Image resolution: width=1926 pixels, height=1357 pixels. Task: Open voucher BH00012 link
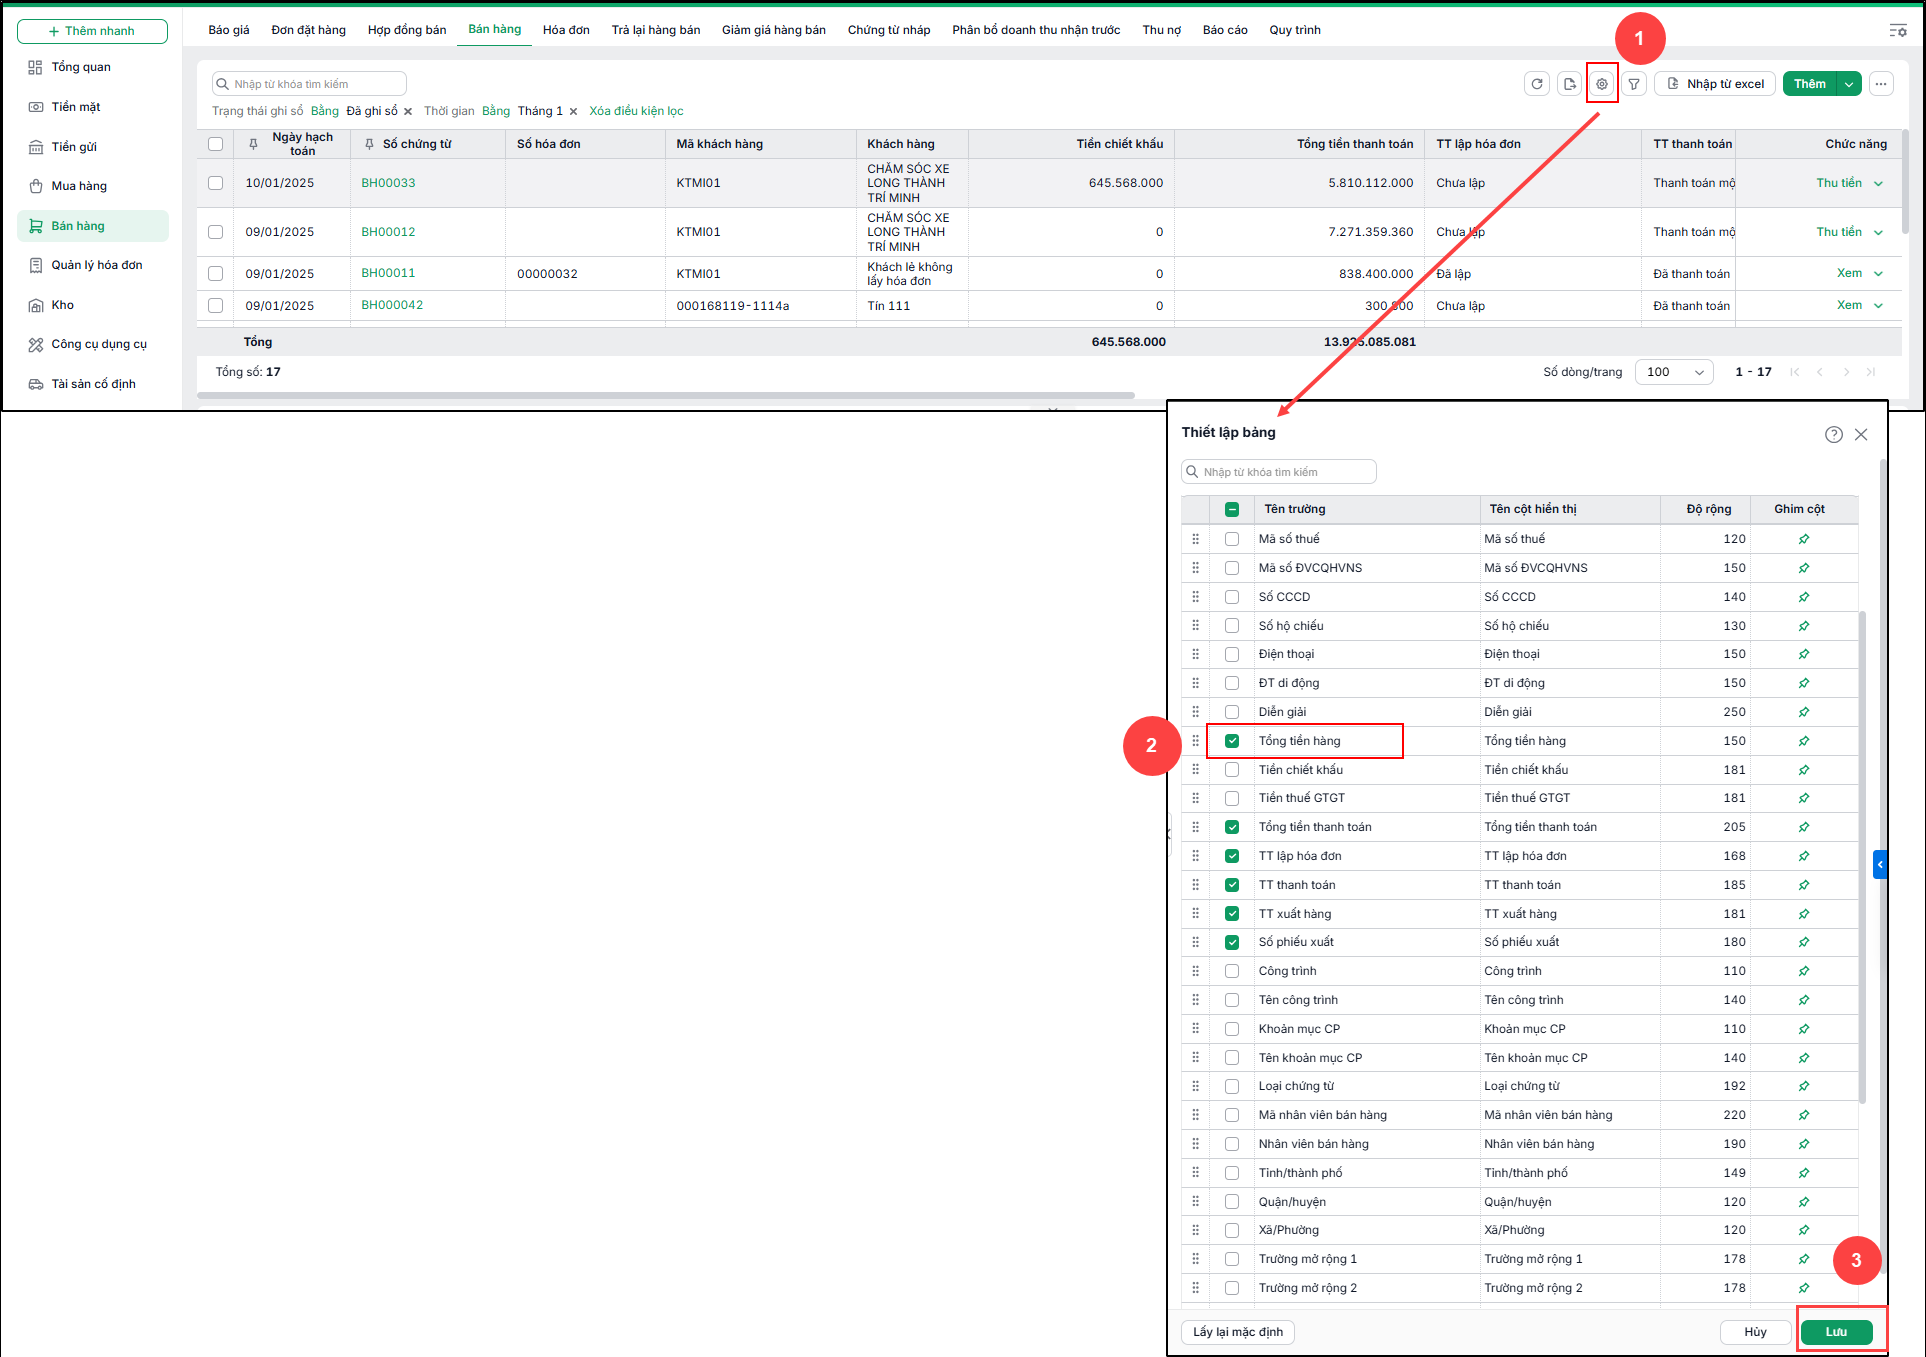coord(388,232)
